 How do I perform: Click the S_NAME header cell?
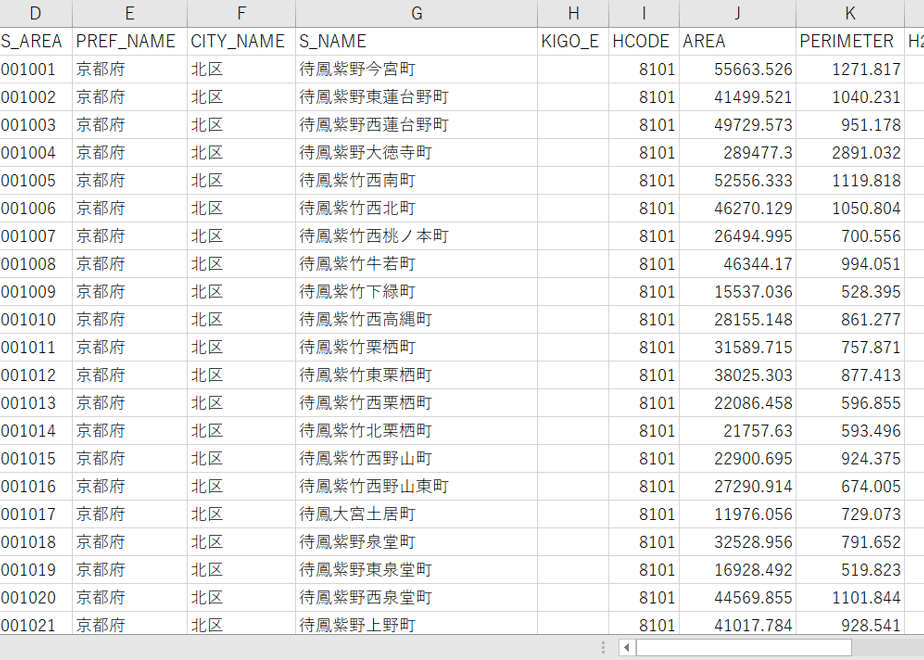pyautogui.click(x=417, y=41)
